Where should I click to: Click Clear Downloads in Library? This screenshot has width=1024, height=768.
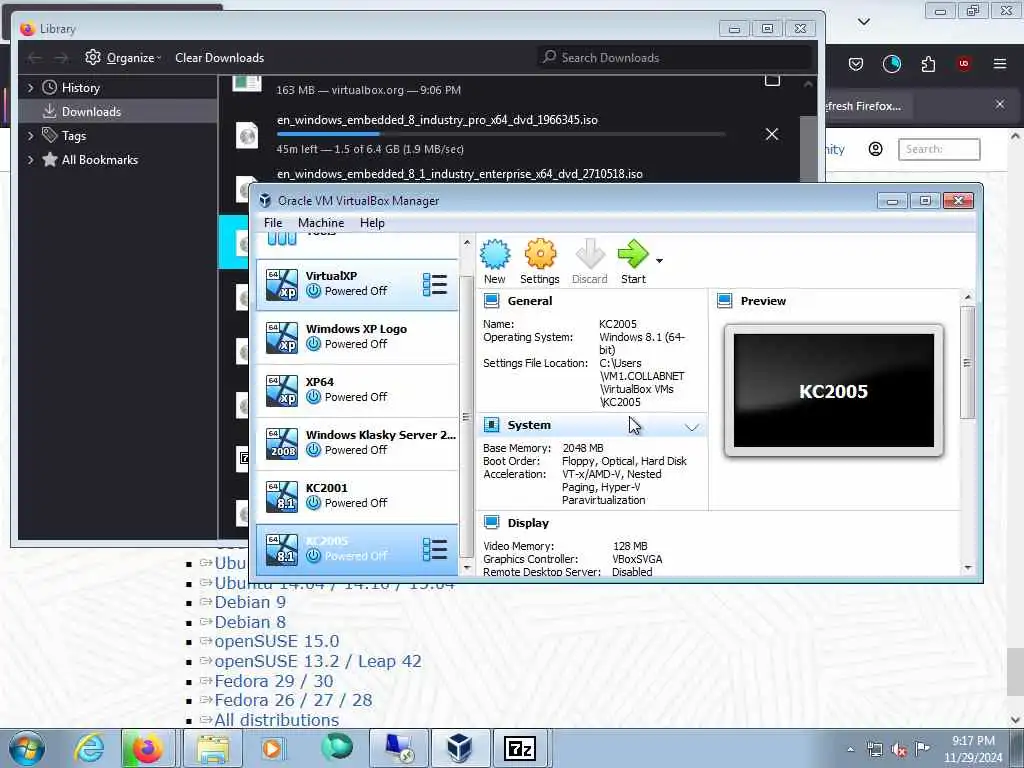click(x=219, y=57)
